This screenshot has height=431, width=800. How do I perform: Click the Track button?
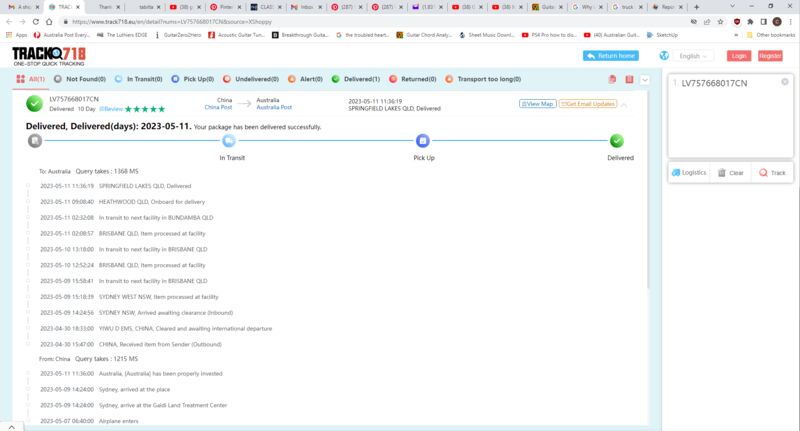tap(772, 172)
